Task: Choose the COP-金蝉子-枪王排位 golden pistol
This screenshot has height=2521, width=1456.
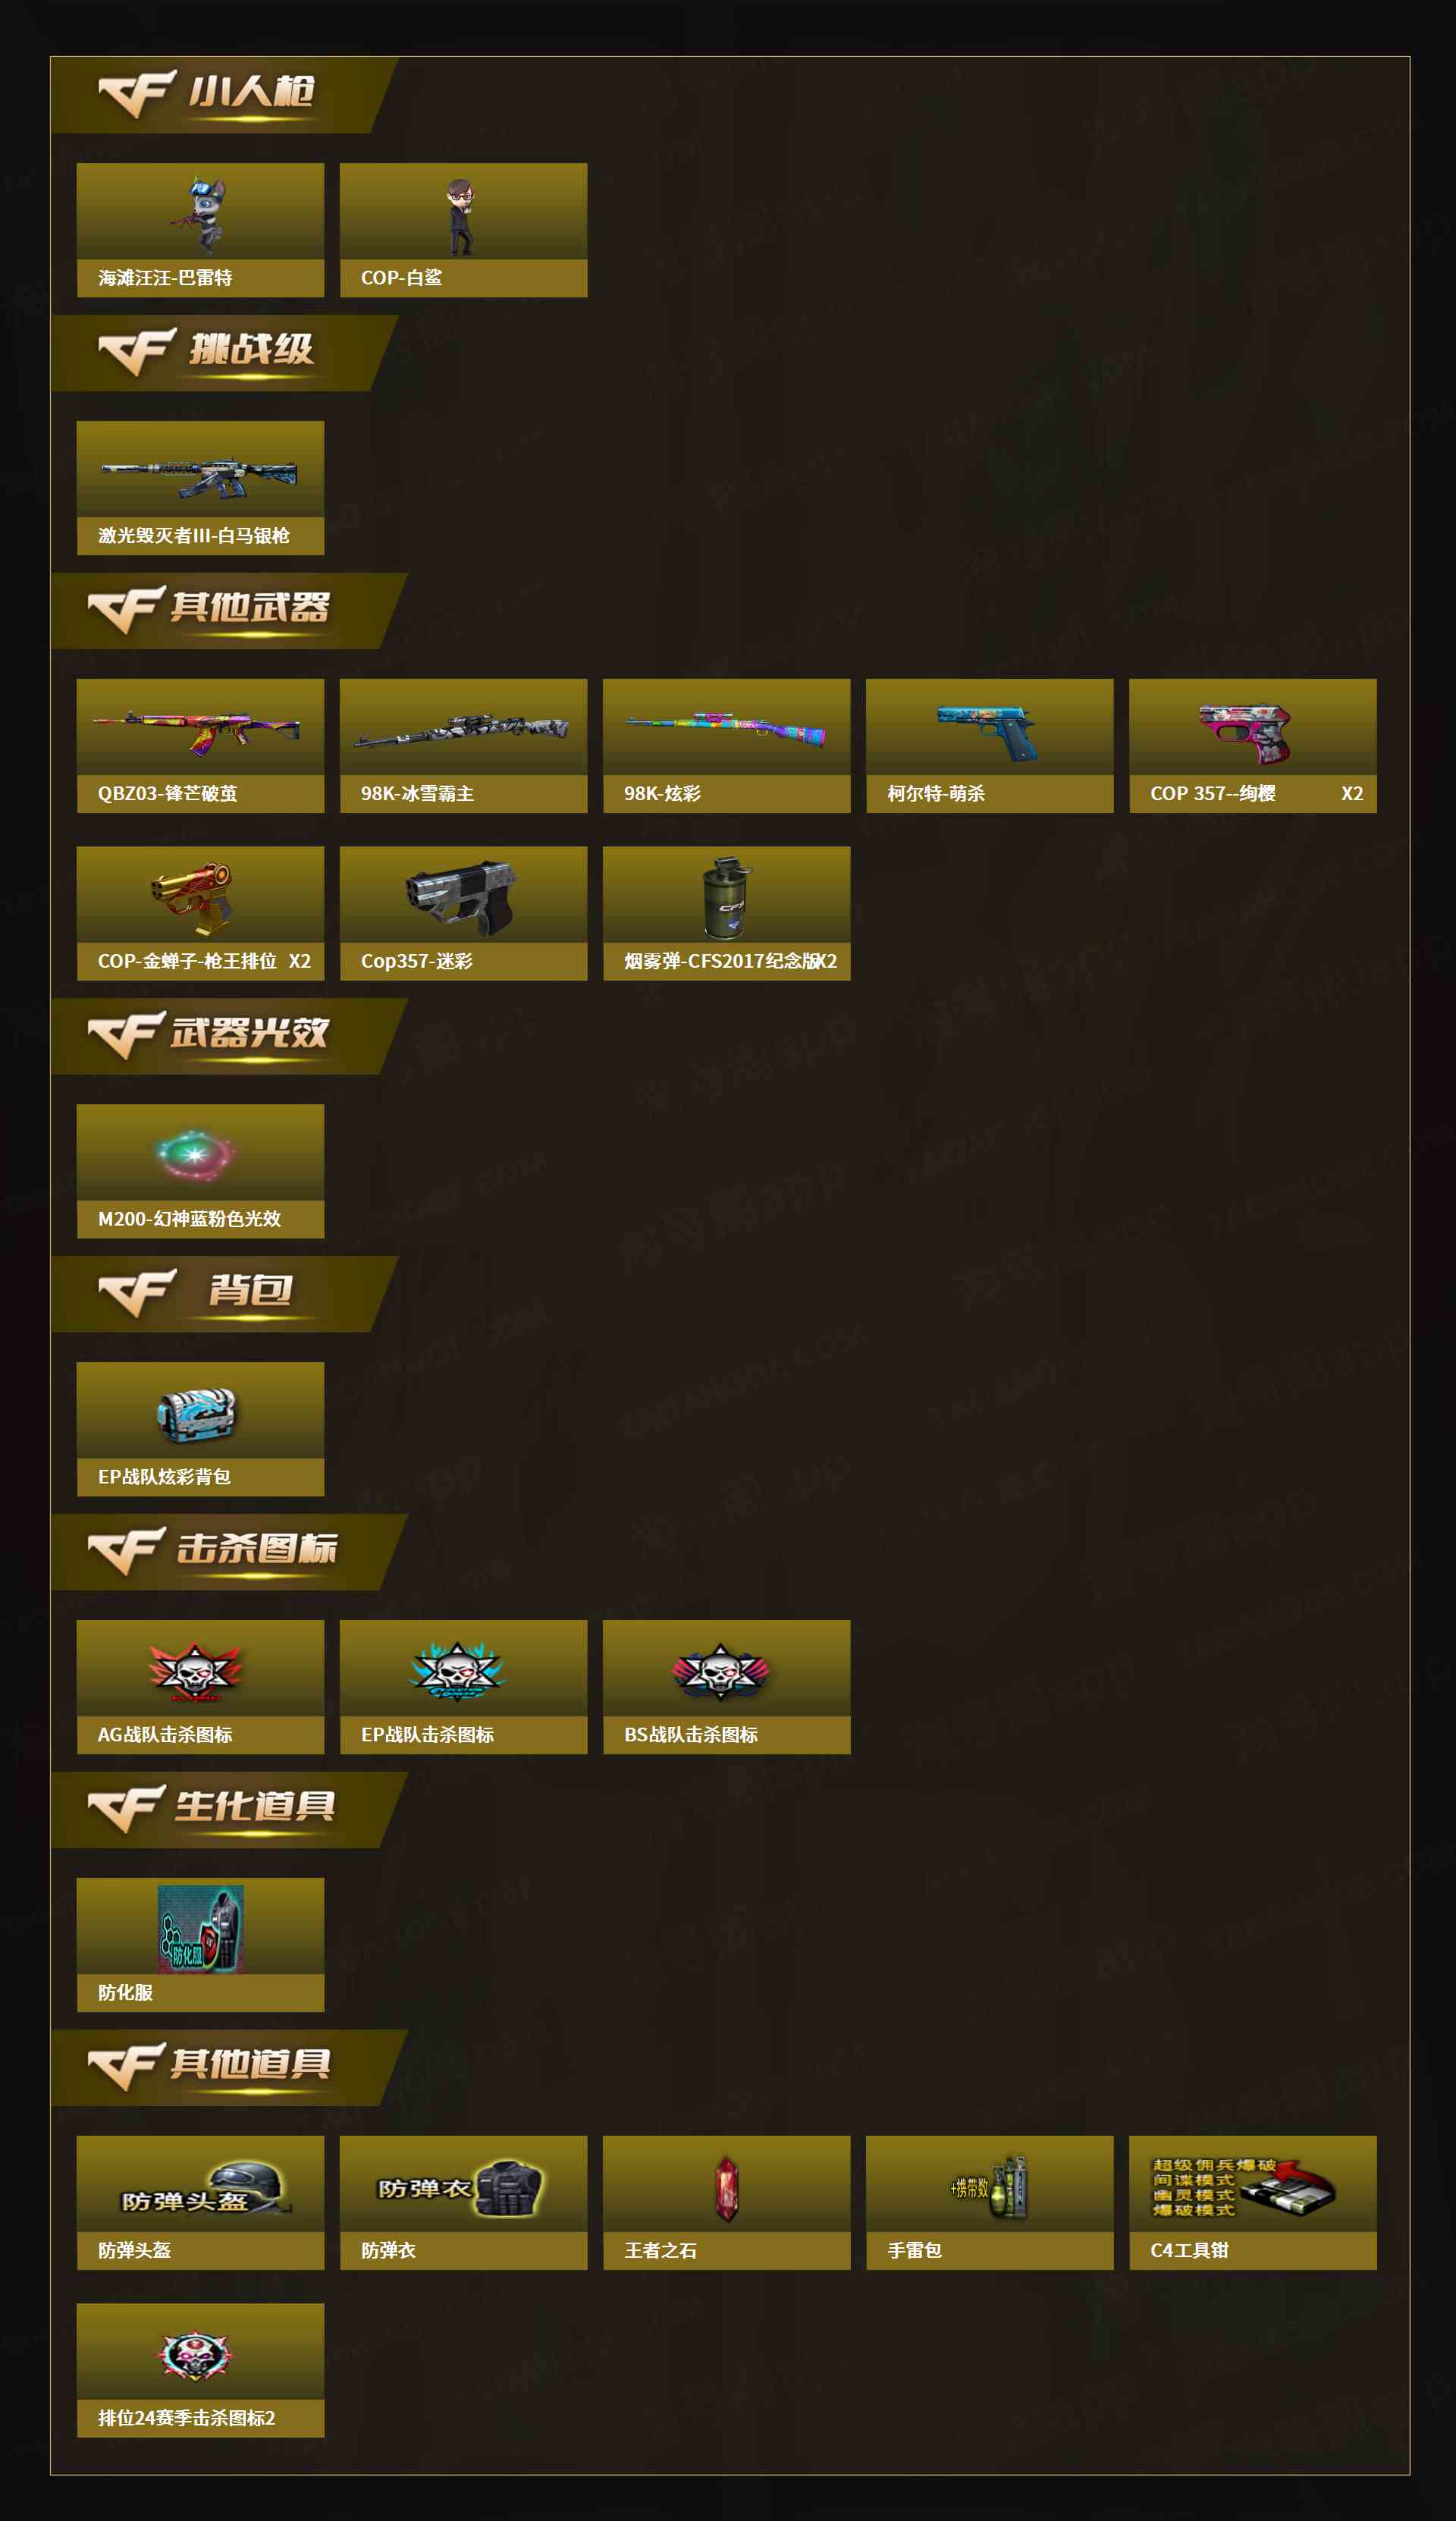Action: (x=200, y=914)
